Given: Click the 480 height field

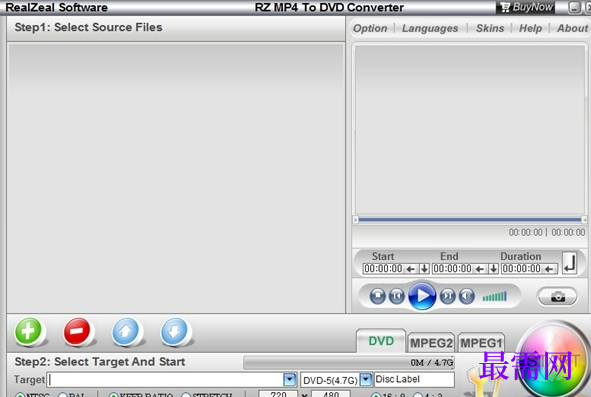Looking at the screenshot, I should pyautogui.click(x=331, y=394).
